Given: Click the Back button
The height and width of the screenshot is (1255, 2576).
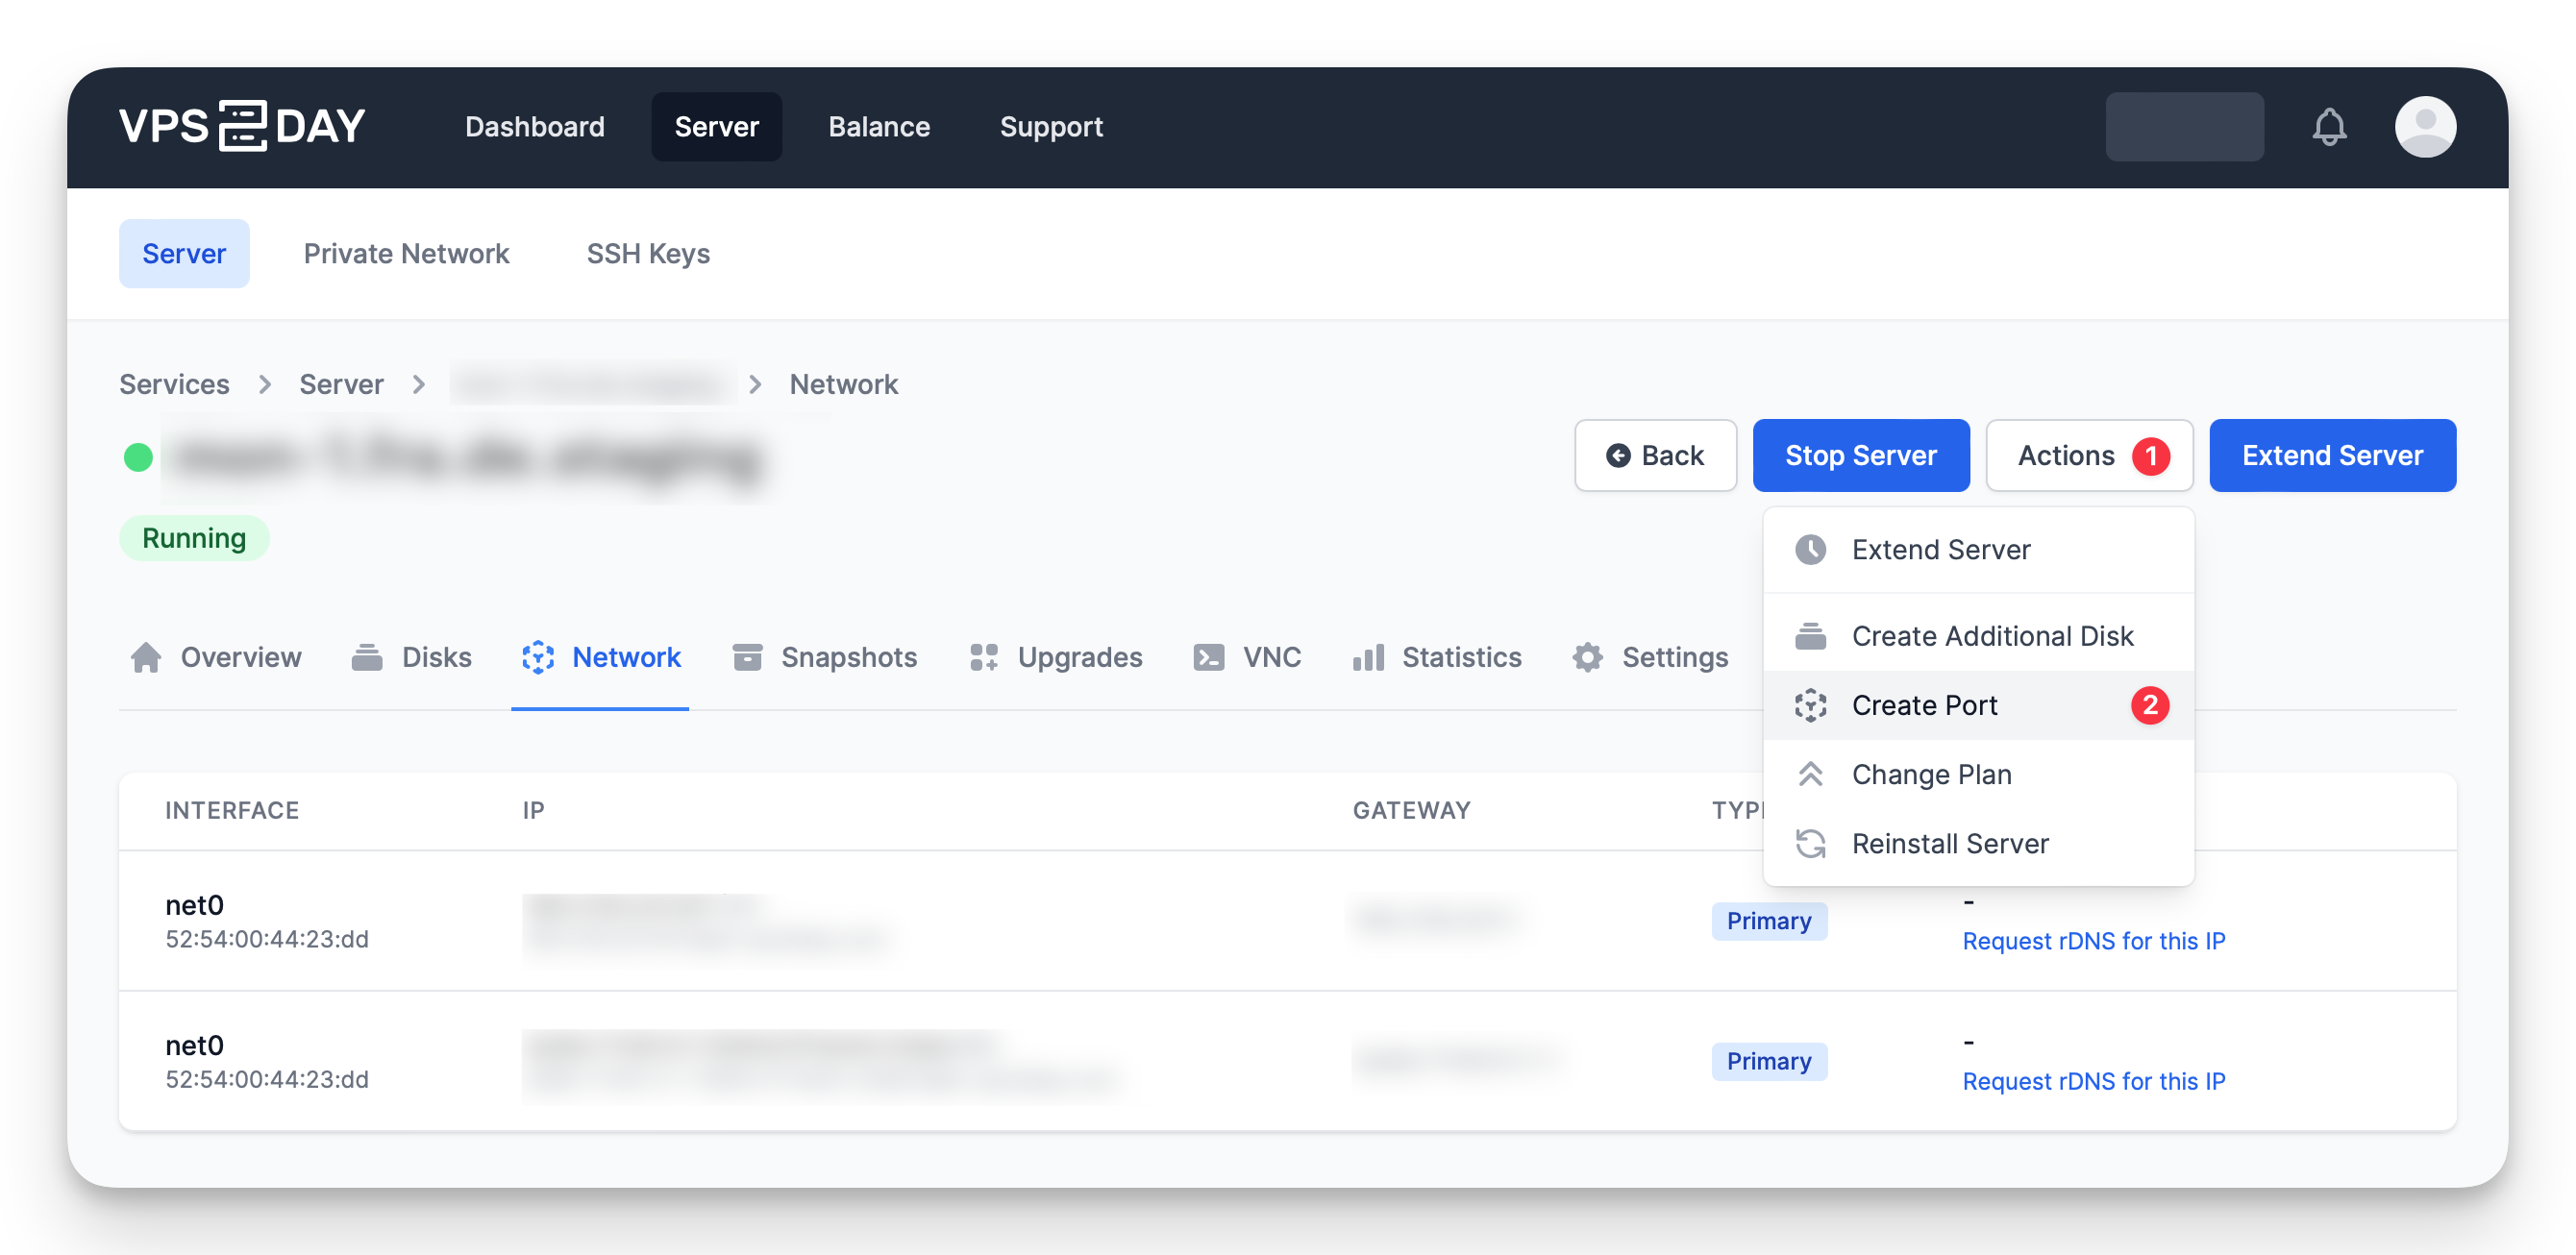Looking at the screenshot, I should (1655, 455).
